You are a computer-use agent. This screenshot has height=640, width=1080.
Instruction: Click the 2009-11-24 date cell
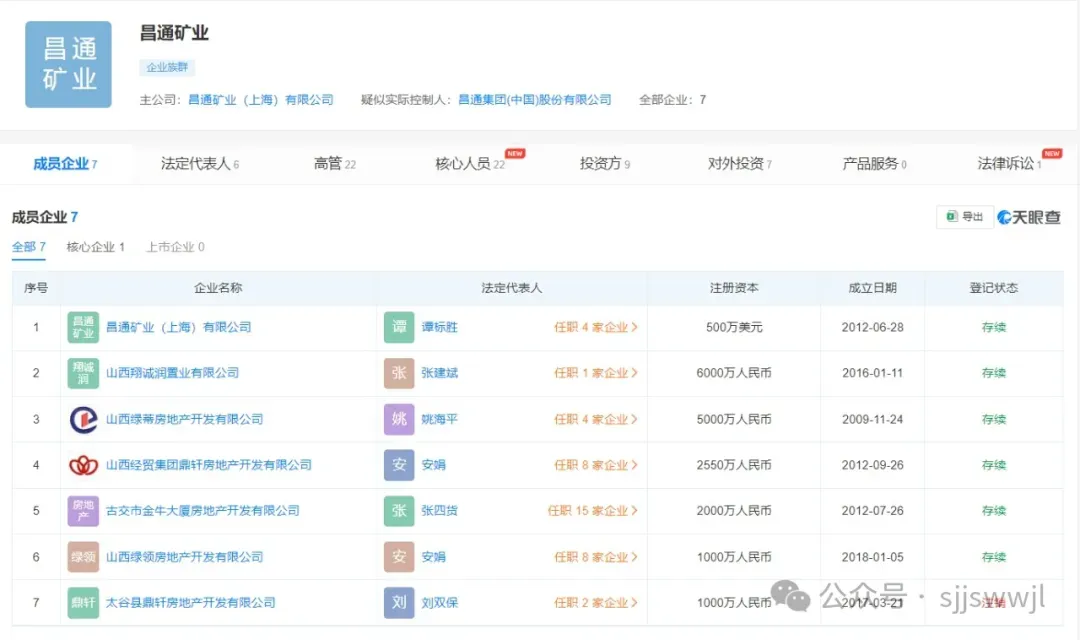click(x=873, y=419)
